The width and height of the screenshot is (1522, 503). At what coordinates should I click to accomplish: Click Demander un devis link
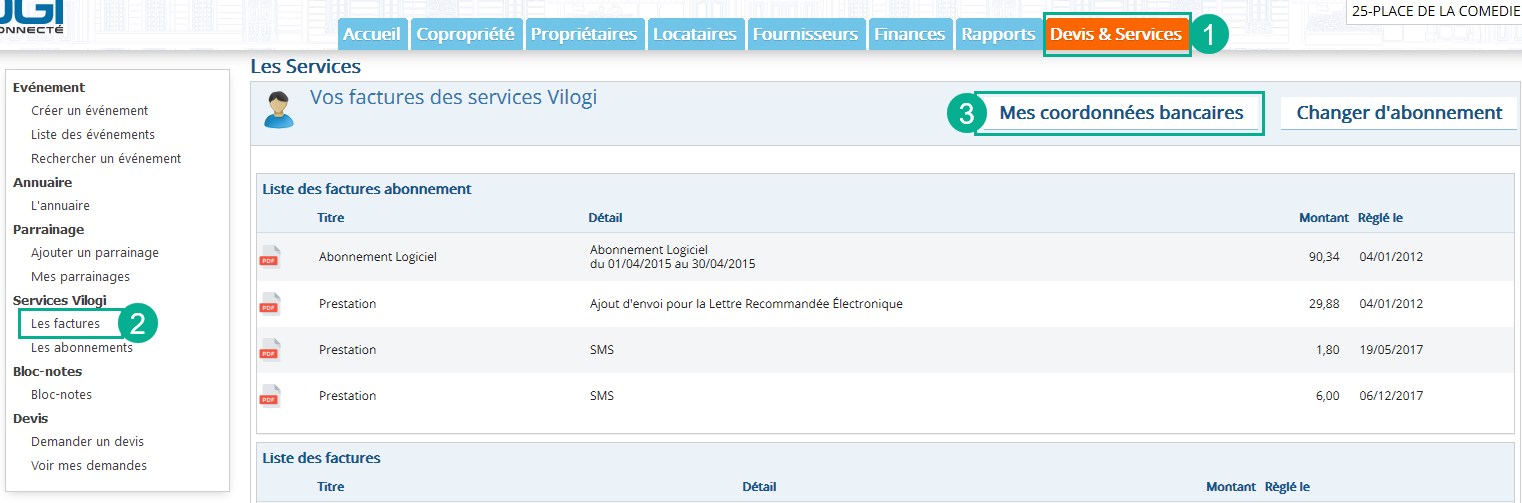coord(87,442)
